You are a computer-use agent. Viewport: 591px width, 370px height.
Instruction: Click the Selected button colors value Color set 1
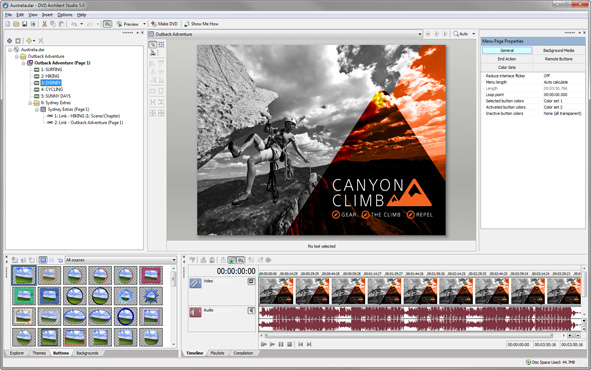553,101
